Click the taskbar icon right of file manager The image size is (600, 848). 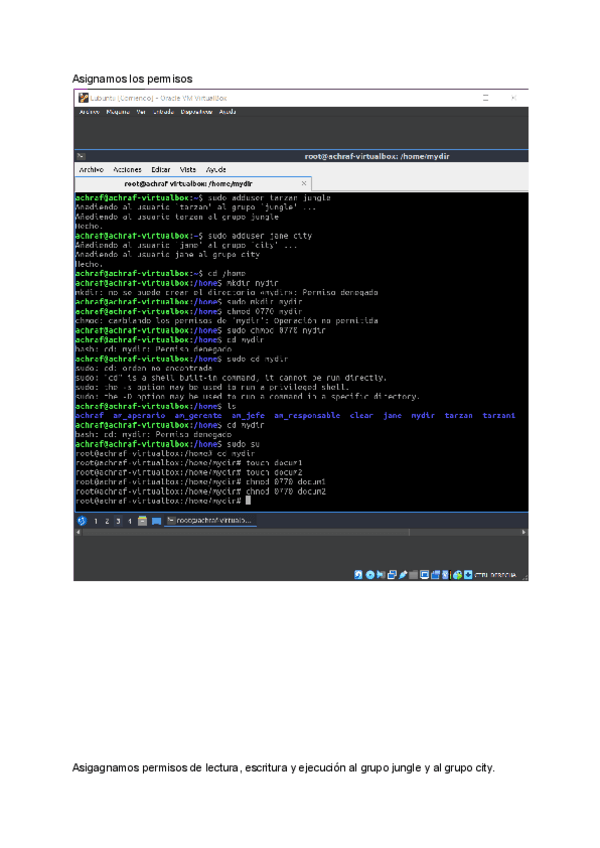pyautogui.click(x=156, y=521)
